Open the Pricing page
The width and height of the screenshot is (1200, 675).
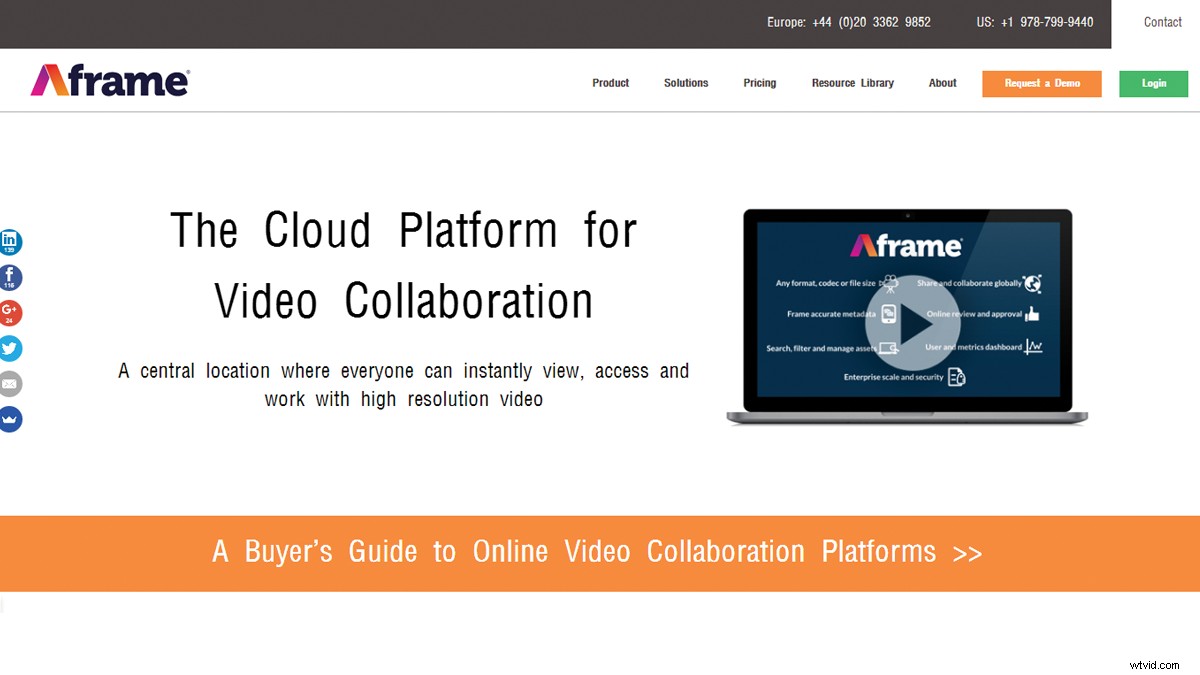point(759,84)
